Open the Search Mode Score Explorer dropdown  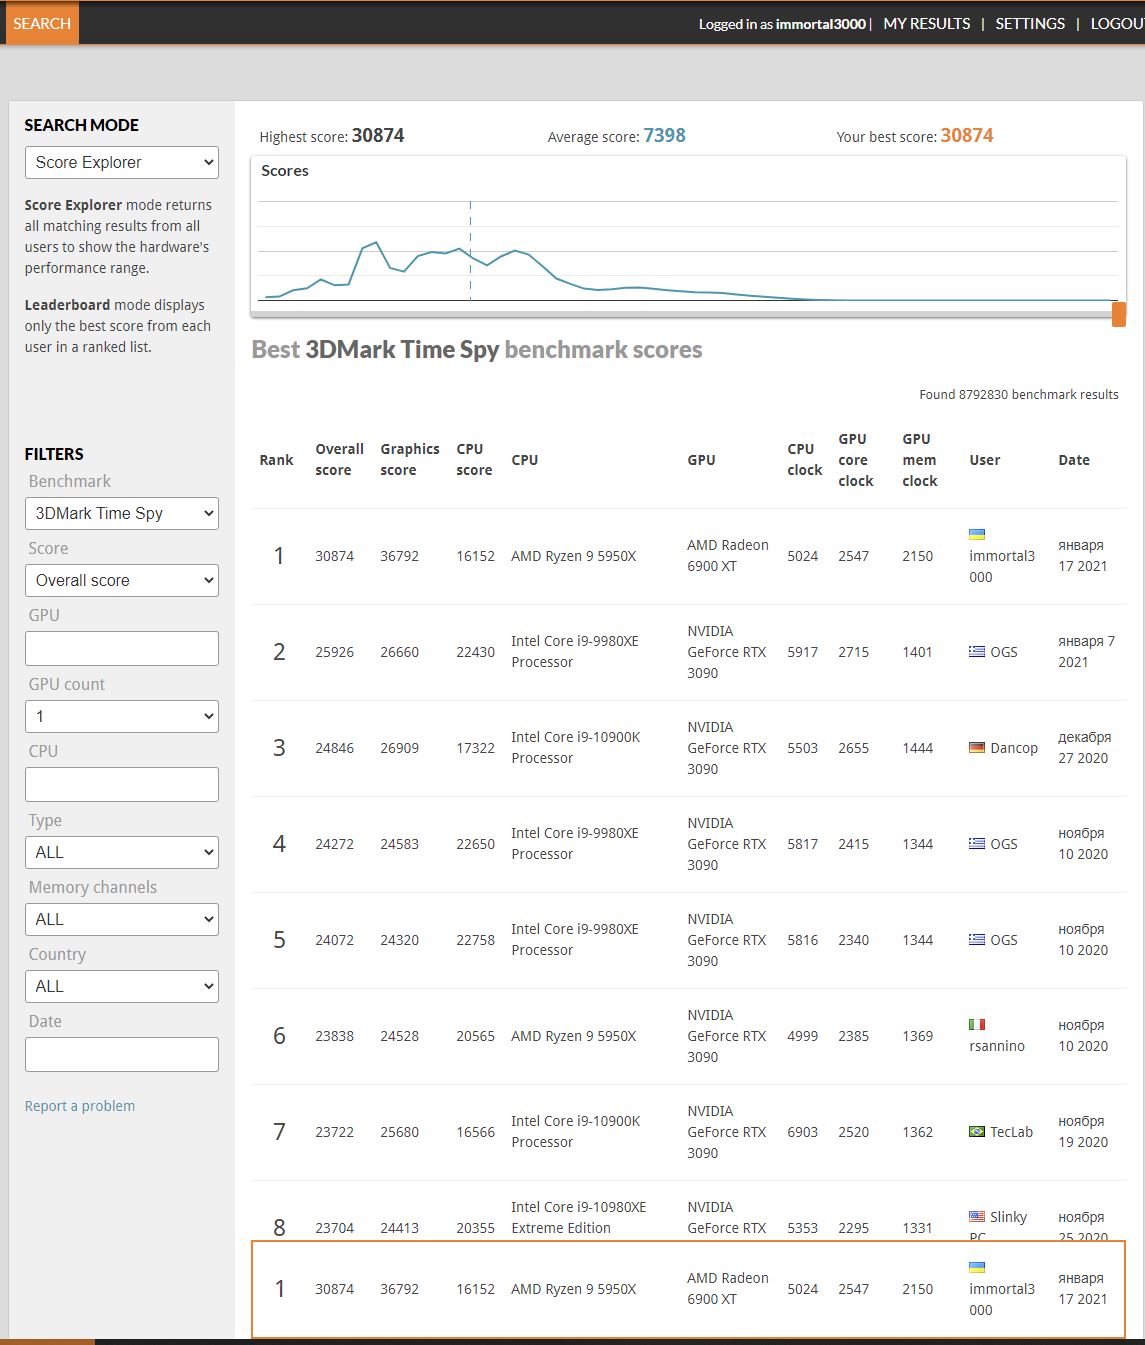coord(122,162)
